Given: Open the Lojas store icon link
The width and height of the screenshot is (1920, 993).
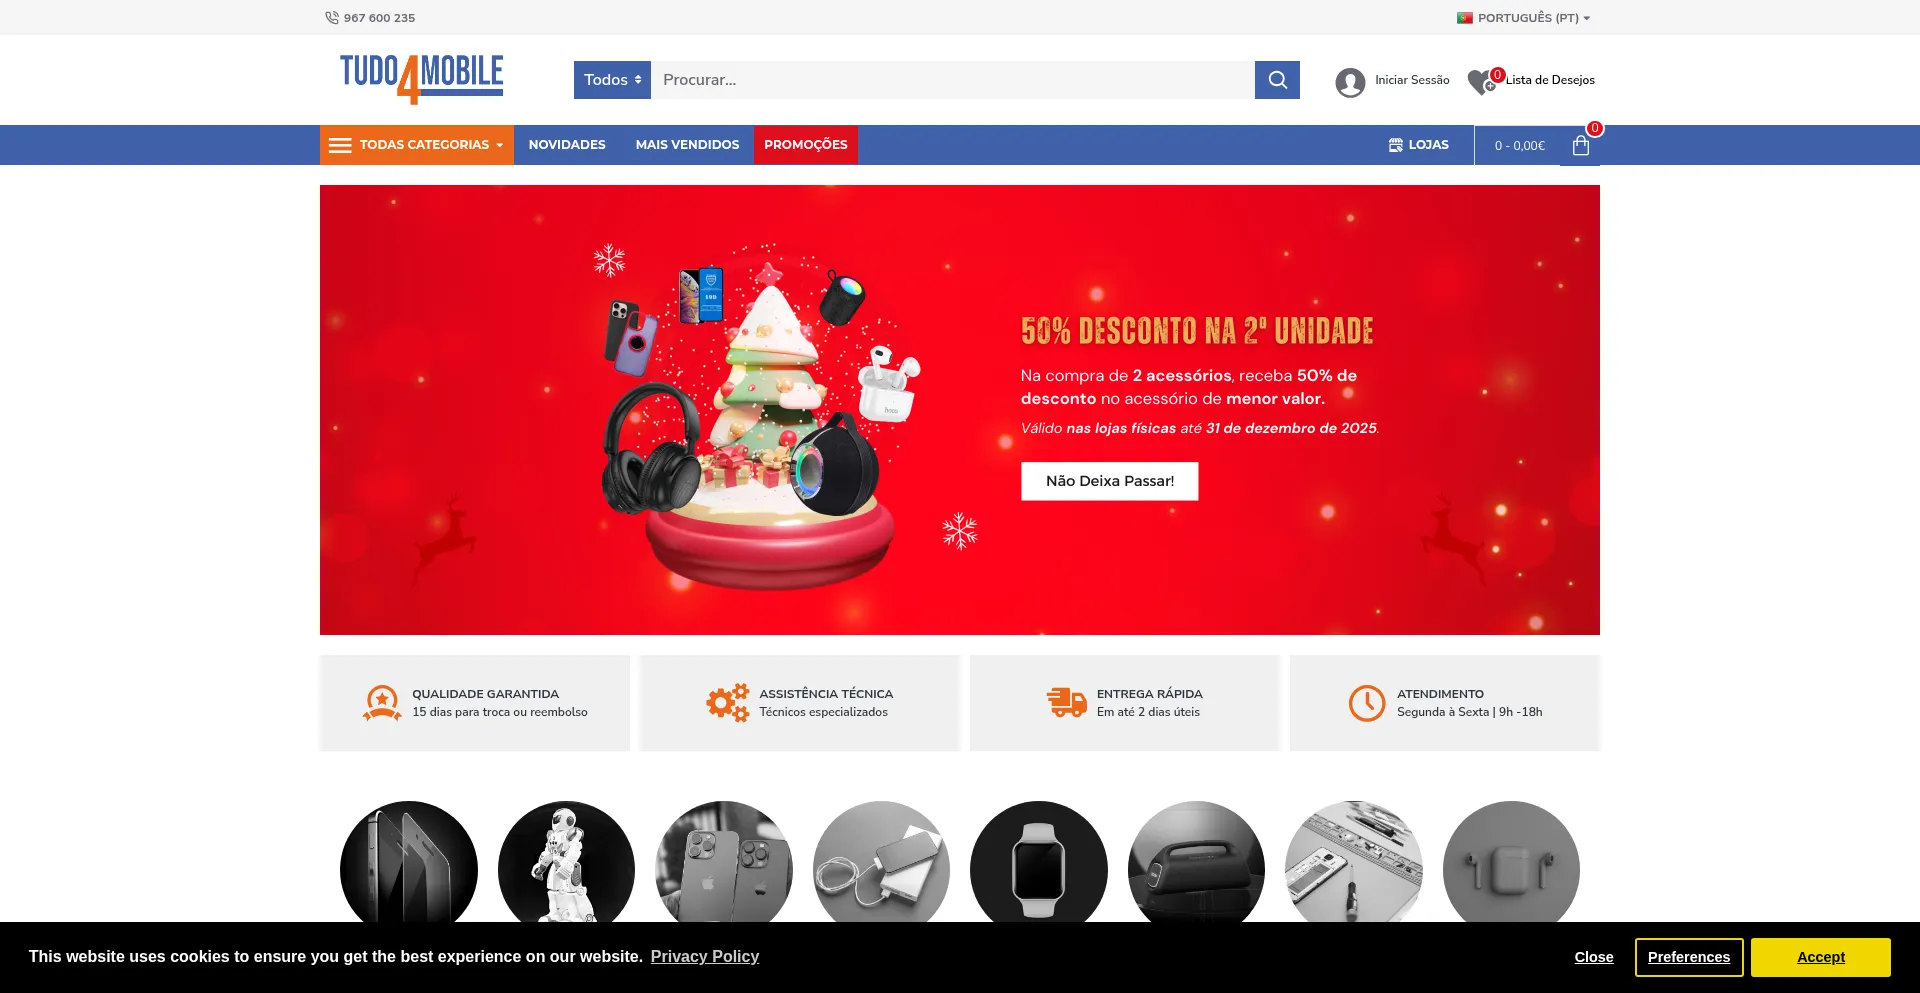Looking at the screenshot, I should click(1396, 145).
